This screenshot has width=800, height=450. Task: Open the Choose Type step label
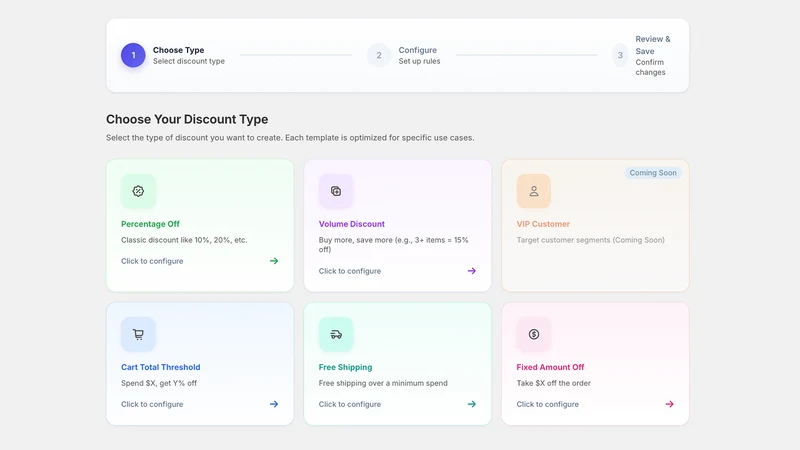tap(179, 50)
